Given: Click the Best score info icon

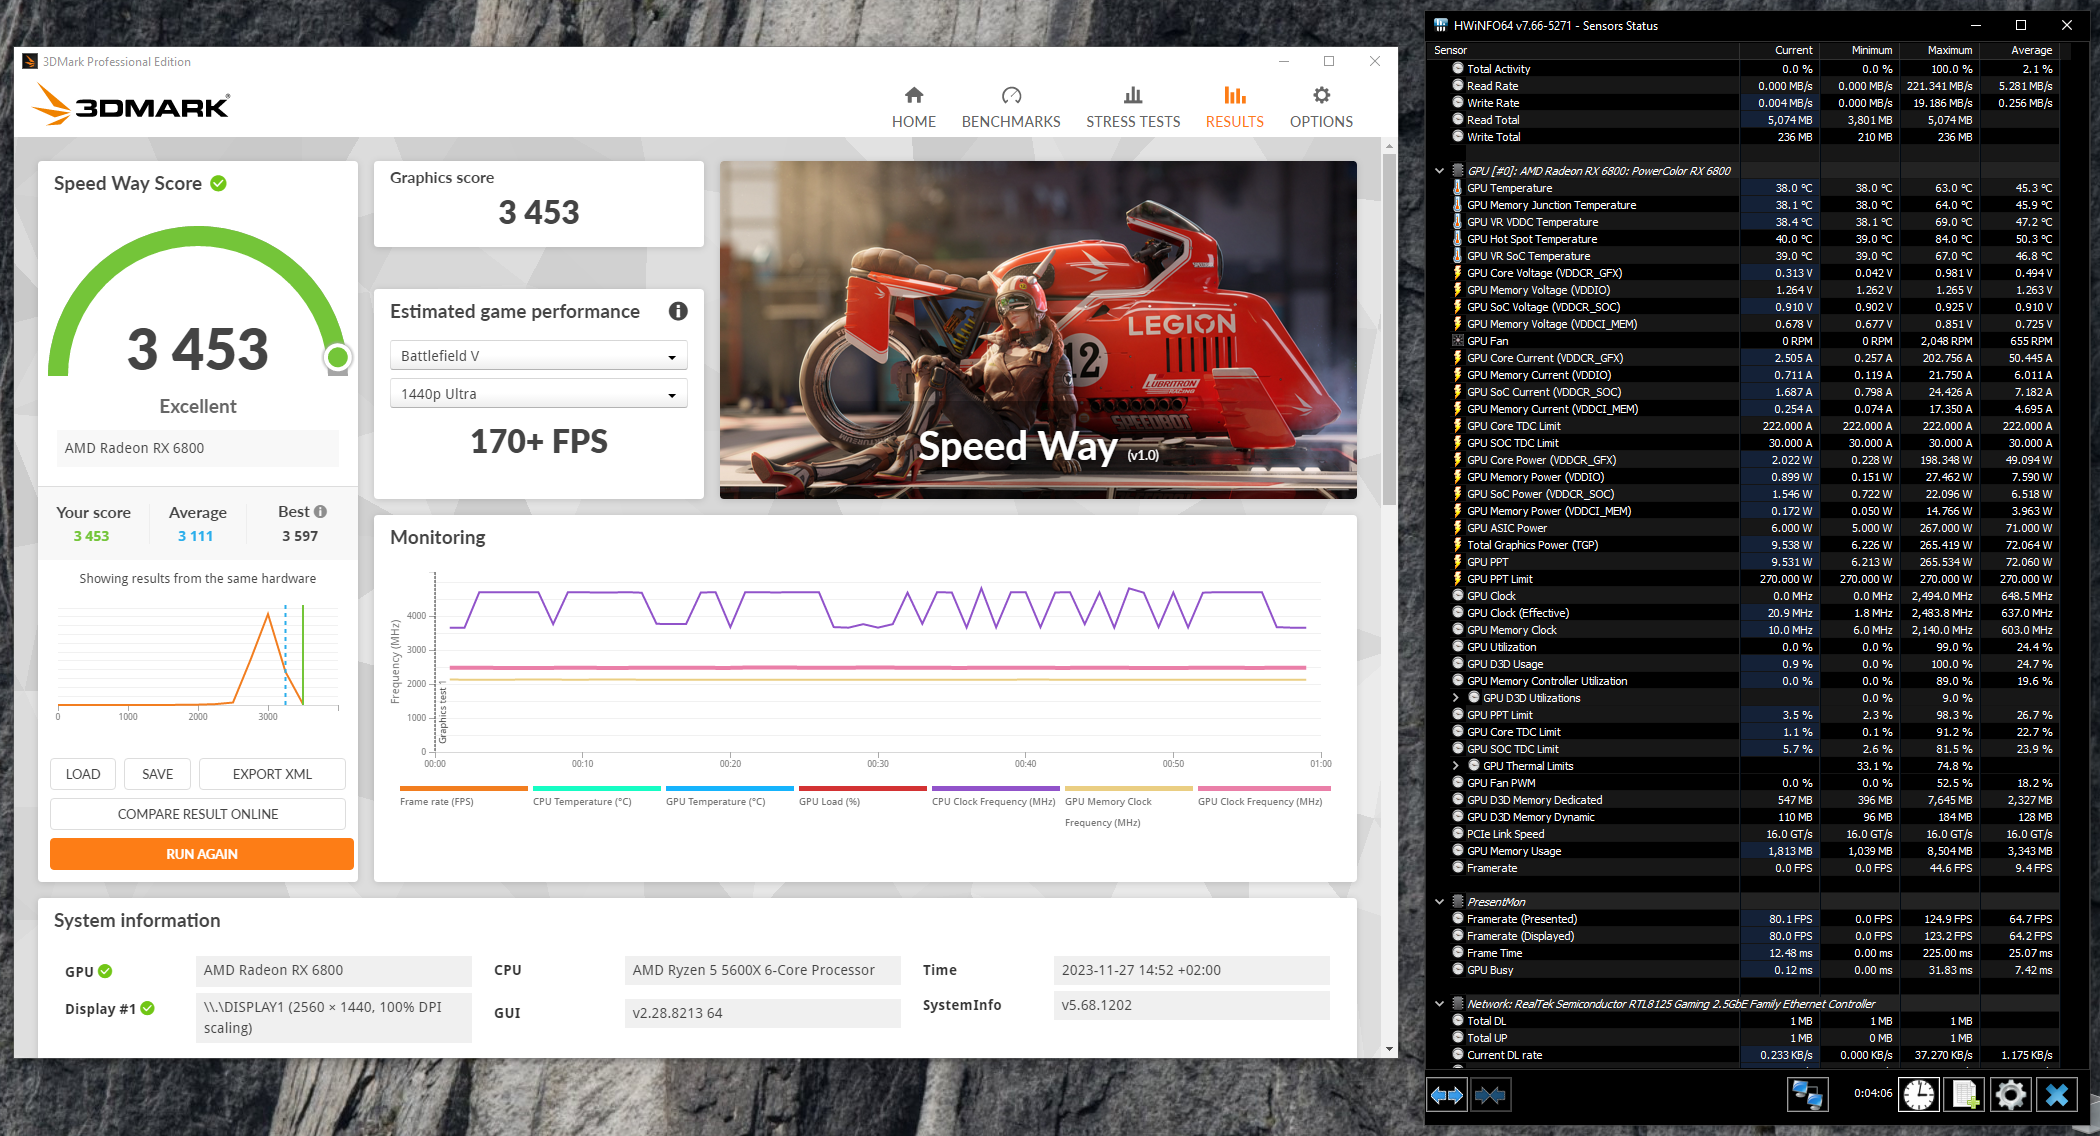Looking at the screenshot, I should (x=321, y=511).
